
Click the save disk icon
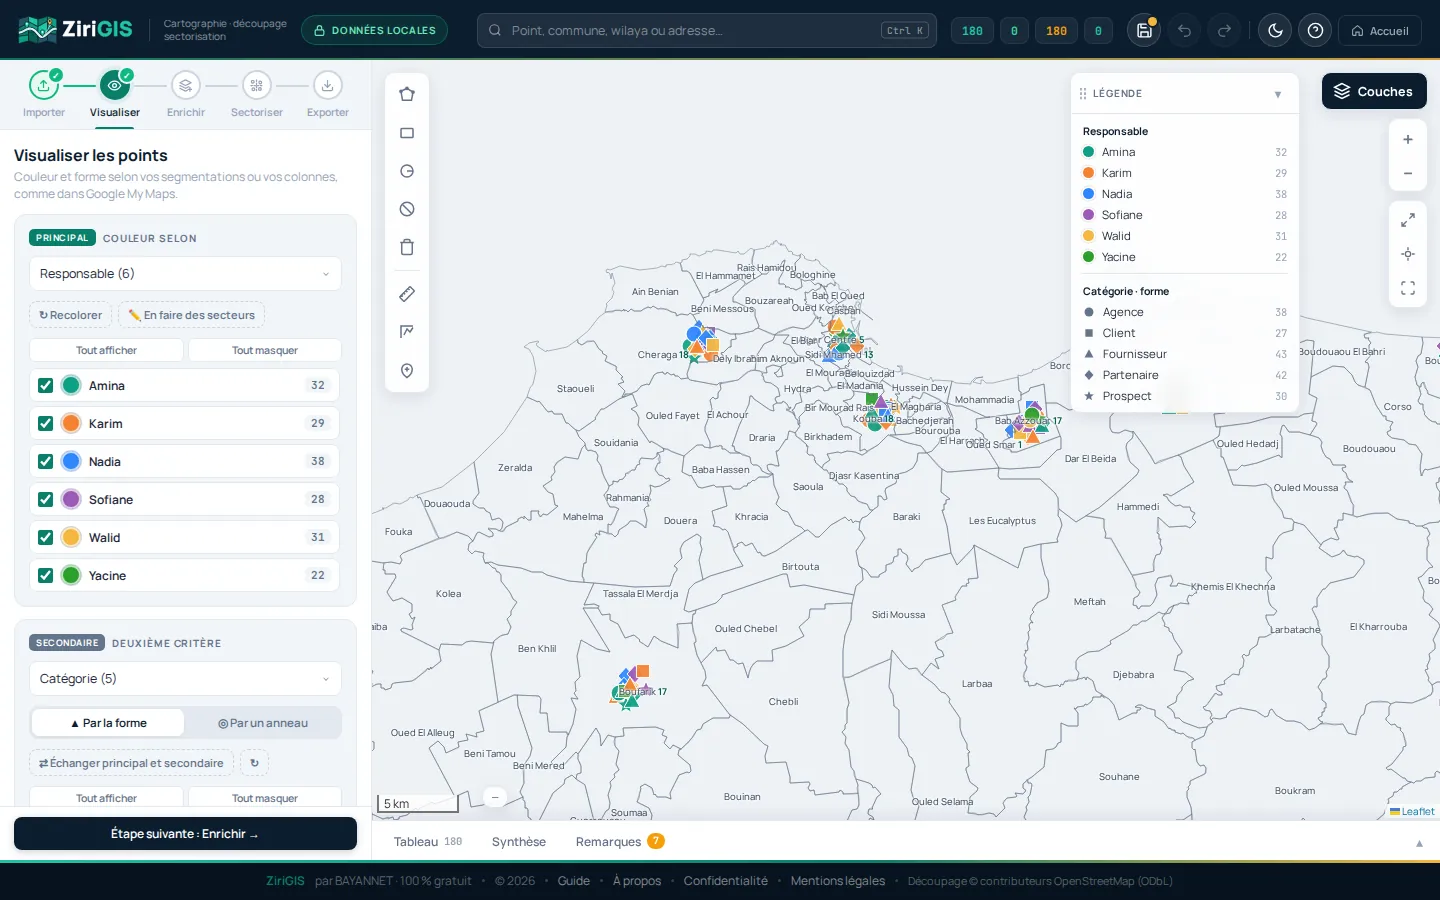(x=1144, y=31)
